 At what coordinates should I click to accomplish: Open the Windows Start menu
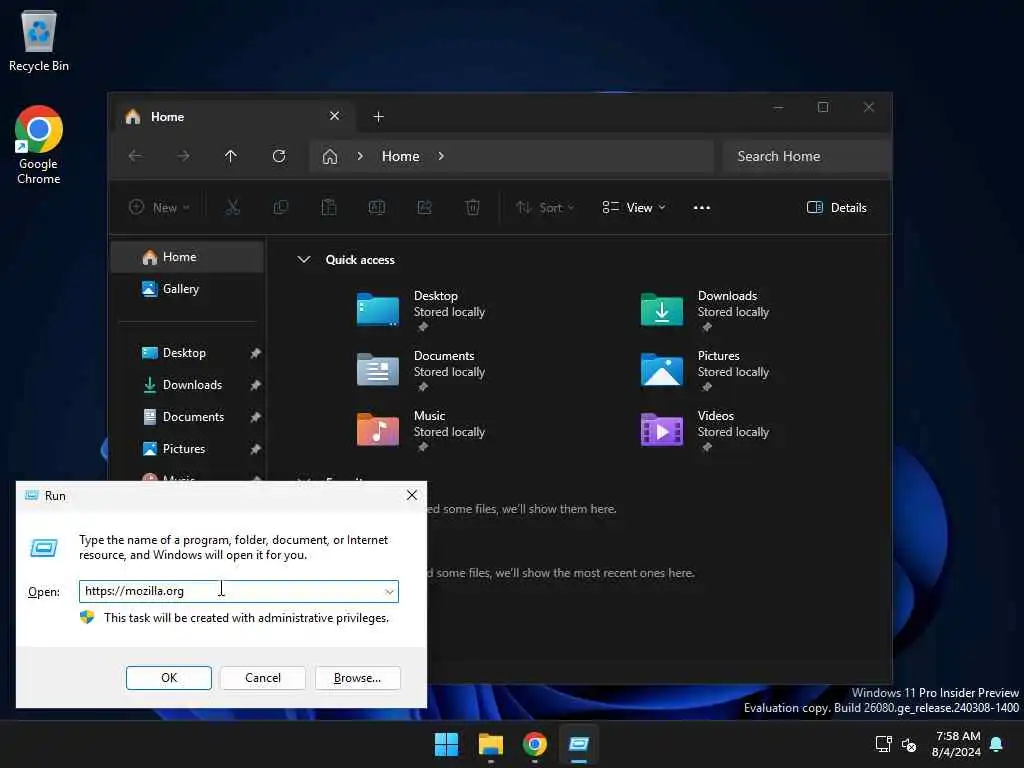click(x=446, y=744)
